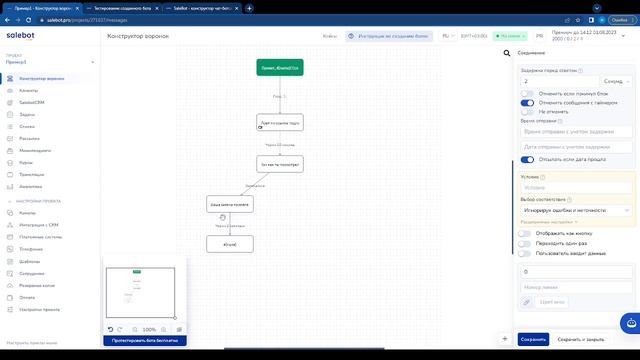The image size is (640, 360).
Task: Open Телефония settings
Action: [x=31, y=249]
